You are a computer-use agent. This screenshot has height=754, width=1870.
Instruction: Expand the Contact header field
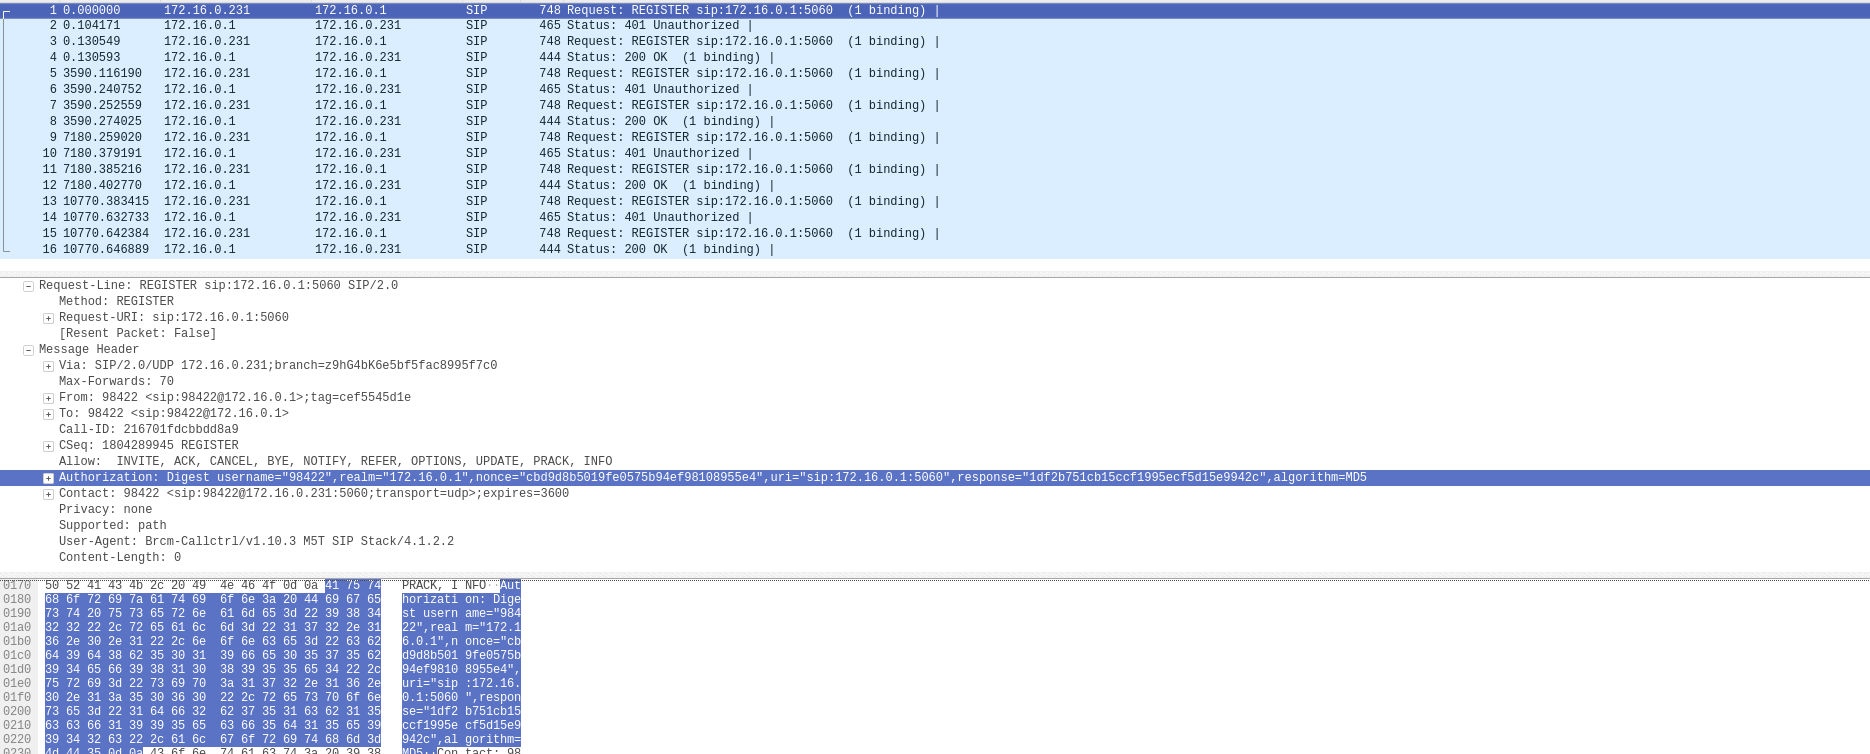(48, 494)
